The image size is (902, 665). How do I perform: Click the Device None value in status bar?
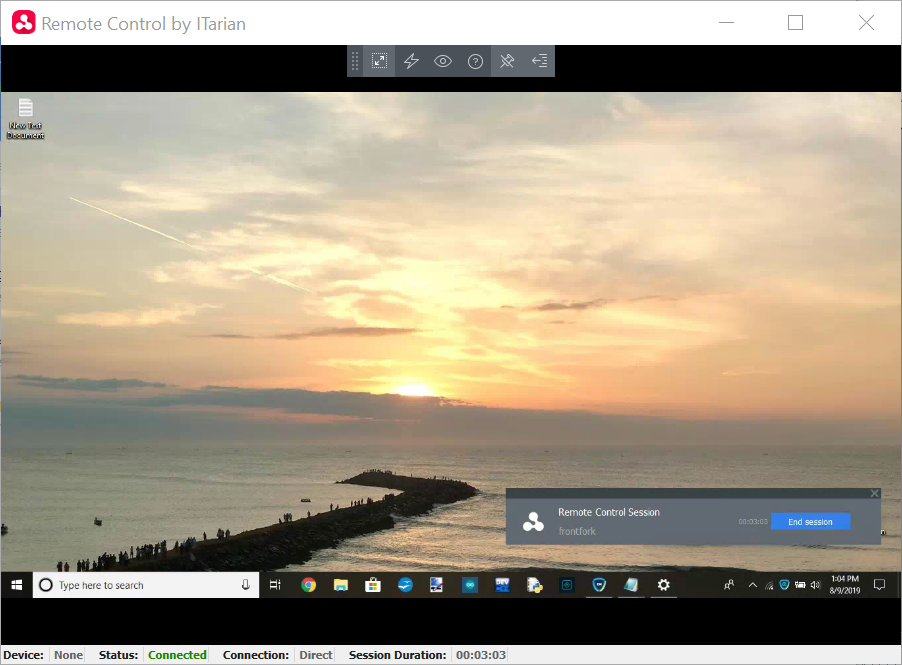point(68,655)
